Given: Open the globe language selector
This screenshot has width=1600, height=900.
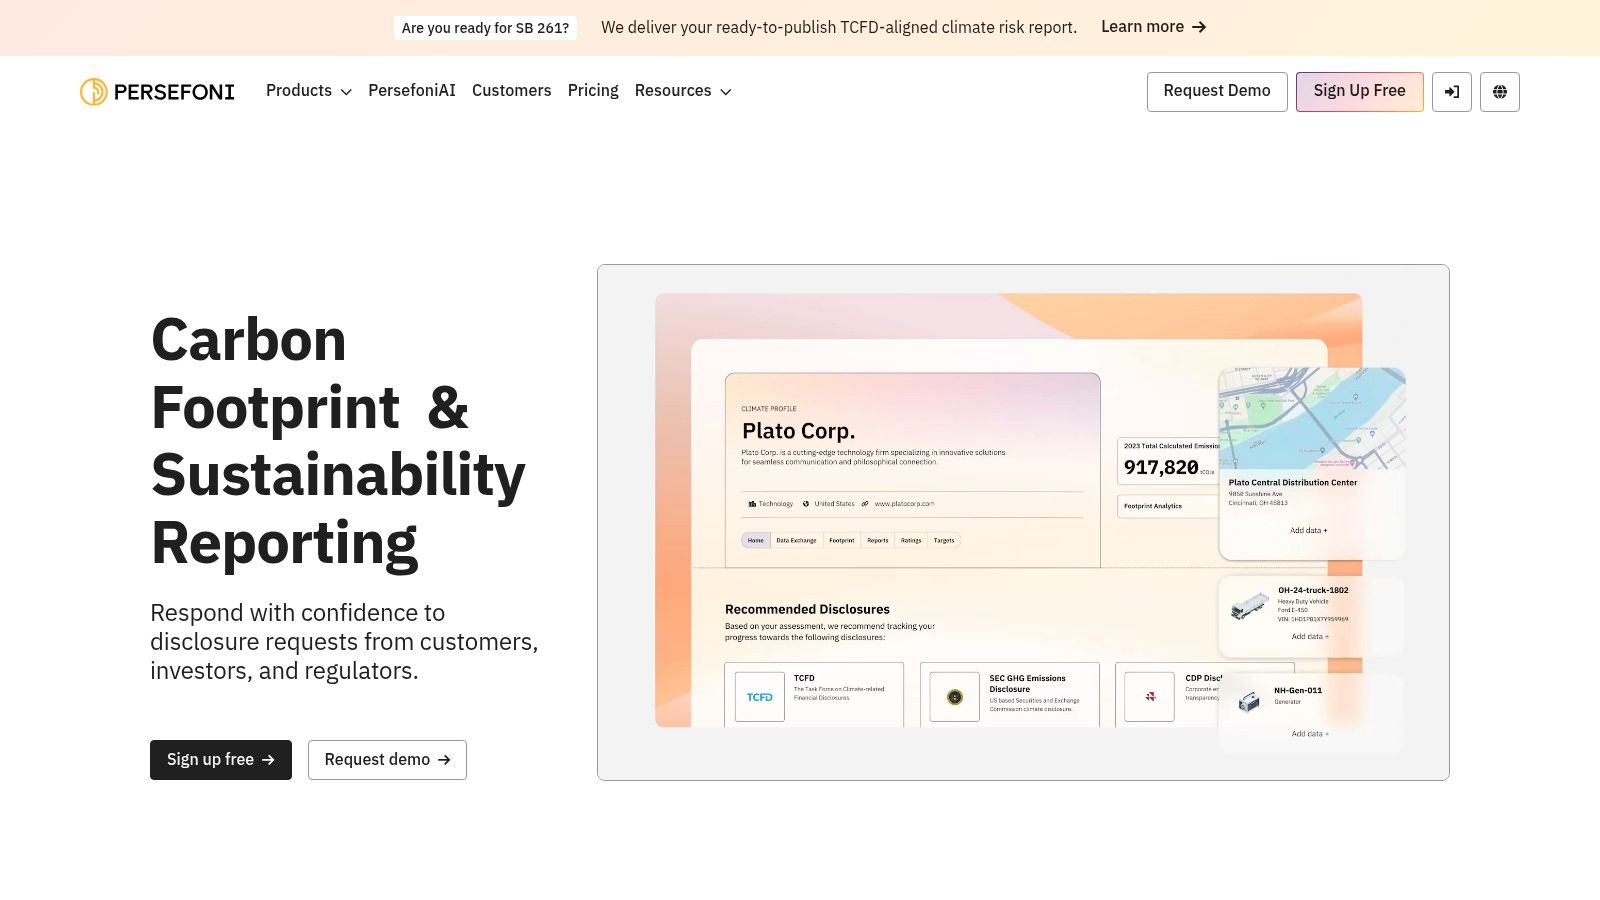Looking at the screenshot, I should pos(1500,92).
